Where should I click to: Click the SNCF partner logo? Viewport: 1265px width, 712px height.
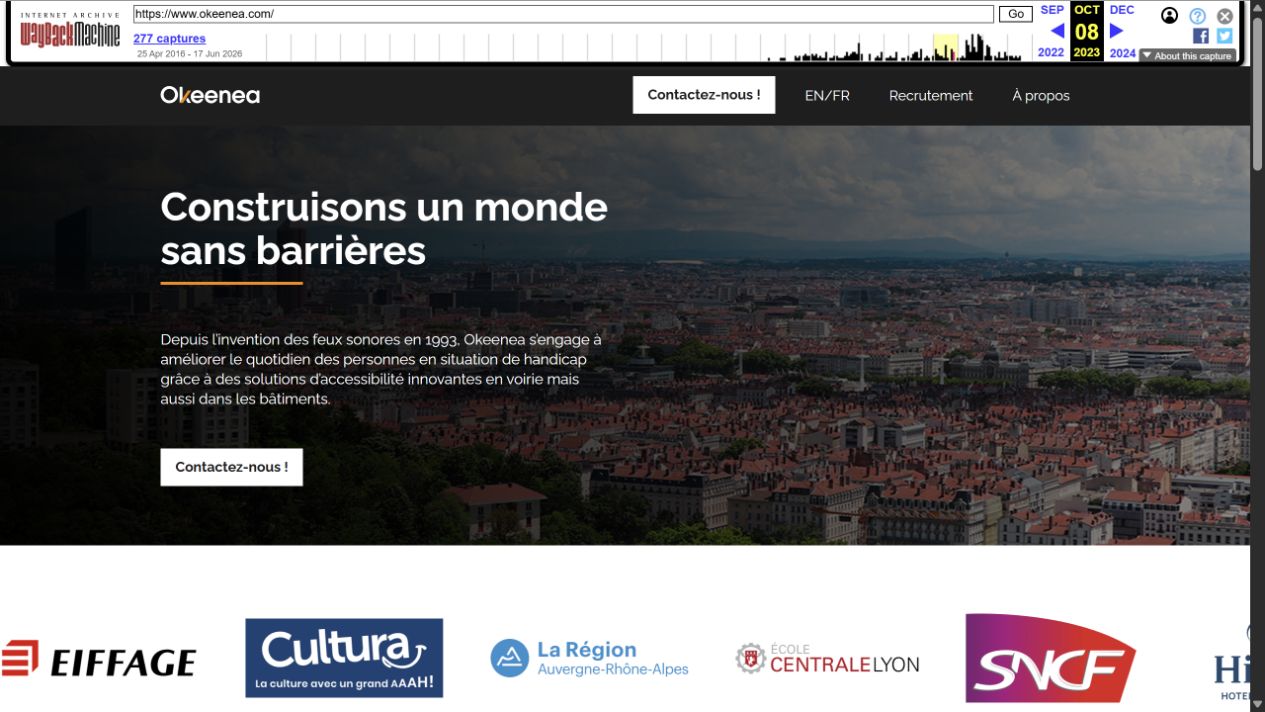1050,658
